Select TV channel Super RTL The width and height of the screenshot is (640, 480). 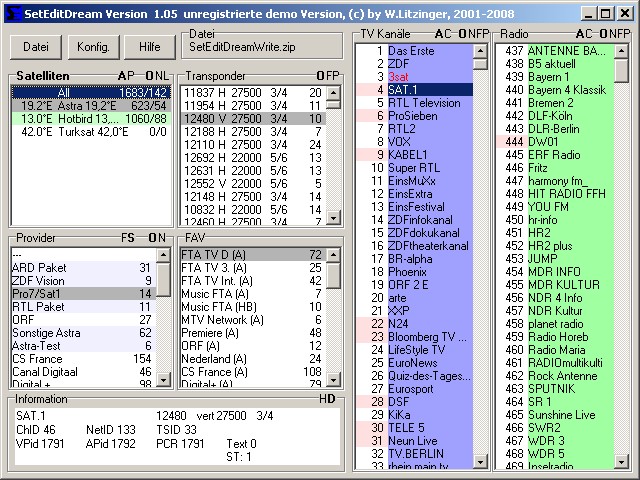[x=415, y=168]
